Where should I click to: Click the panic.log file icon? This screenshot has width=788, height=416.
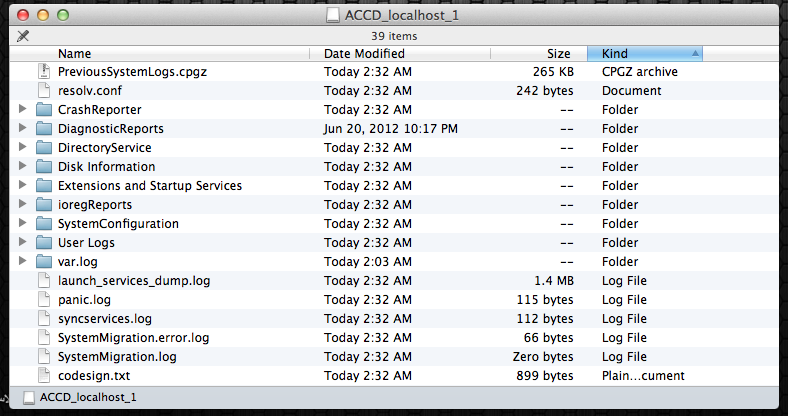tap(43, 300)
